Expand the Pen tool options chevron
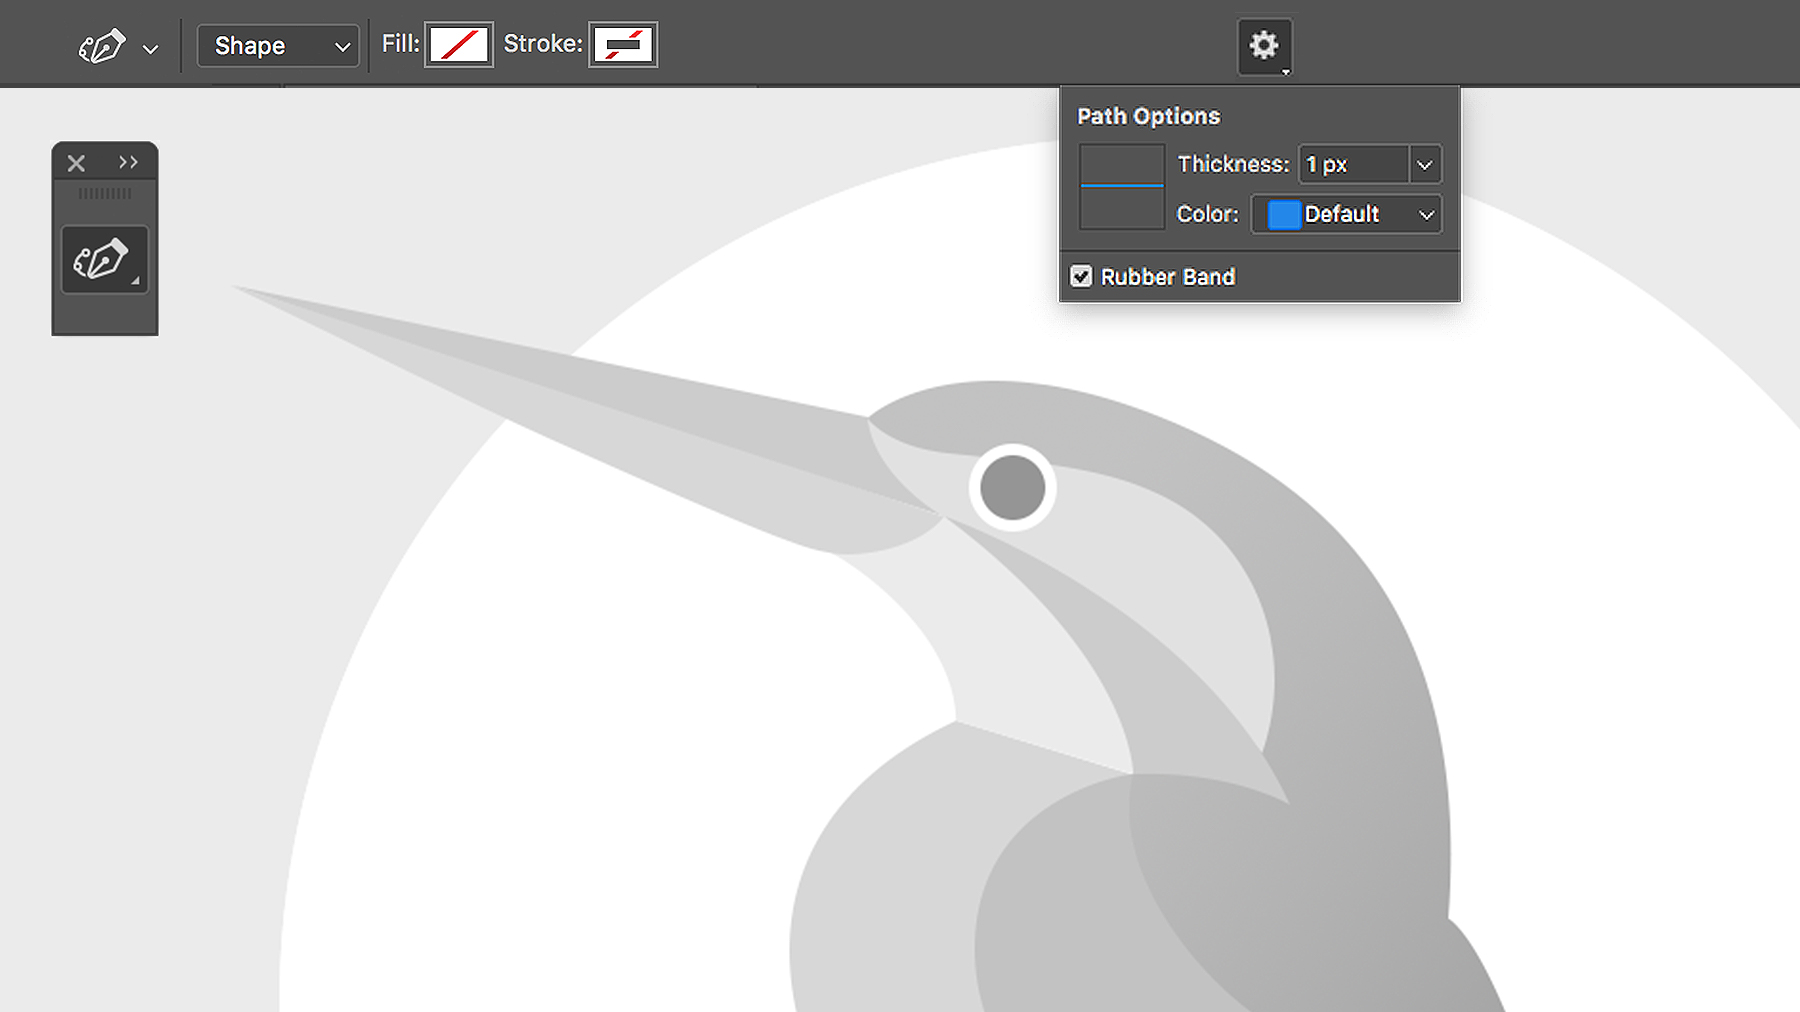 150,47
